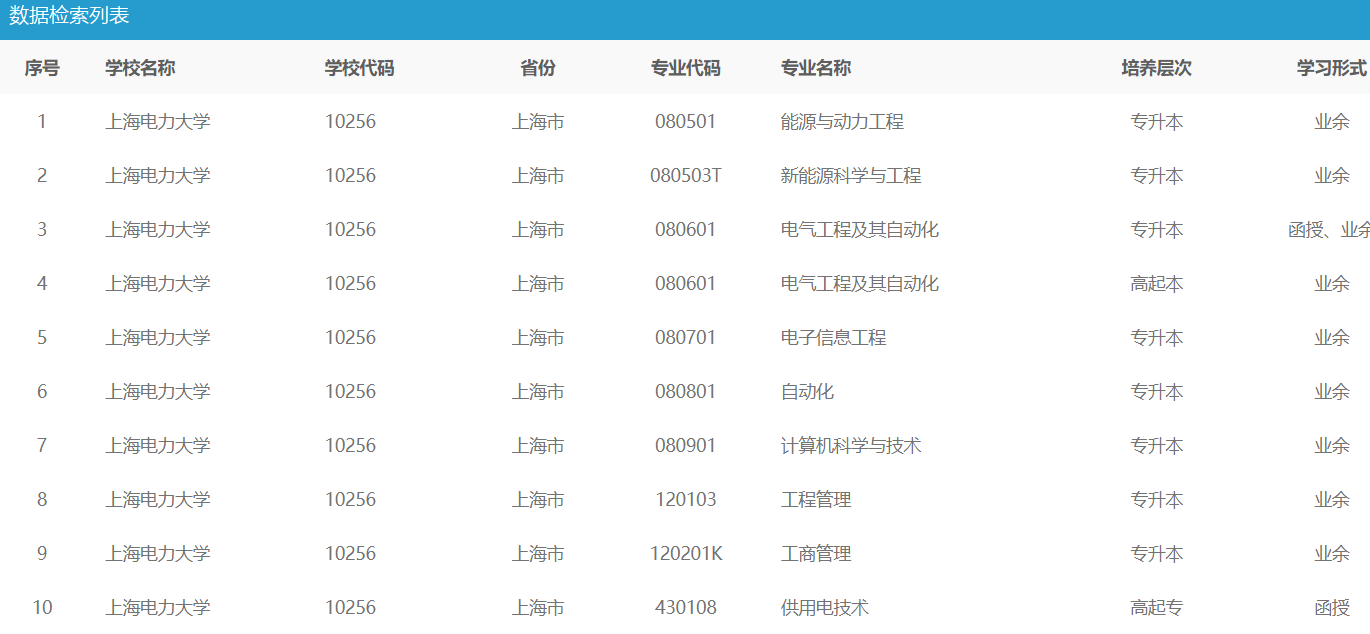The width and height of the screenshot is (1370, 634).
Task: Select 上海电力大学 in the 供用电技术 row
Action: point(158,608)
